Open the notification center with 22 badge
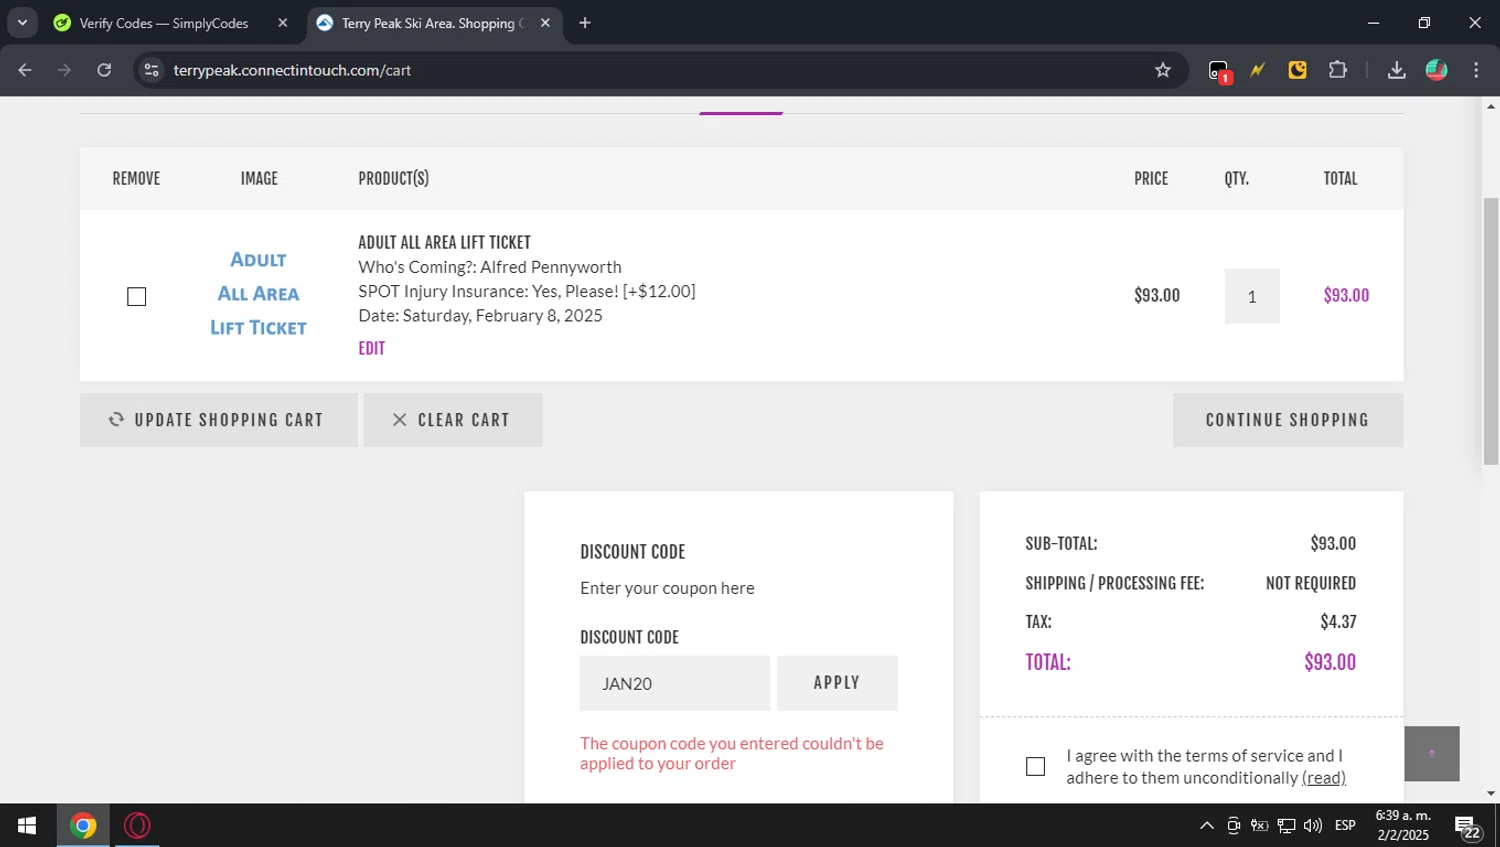The height and width of the screenshot is (847, 1500). click(x=1468, y=827)
